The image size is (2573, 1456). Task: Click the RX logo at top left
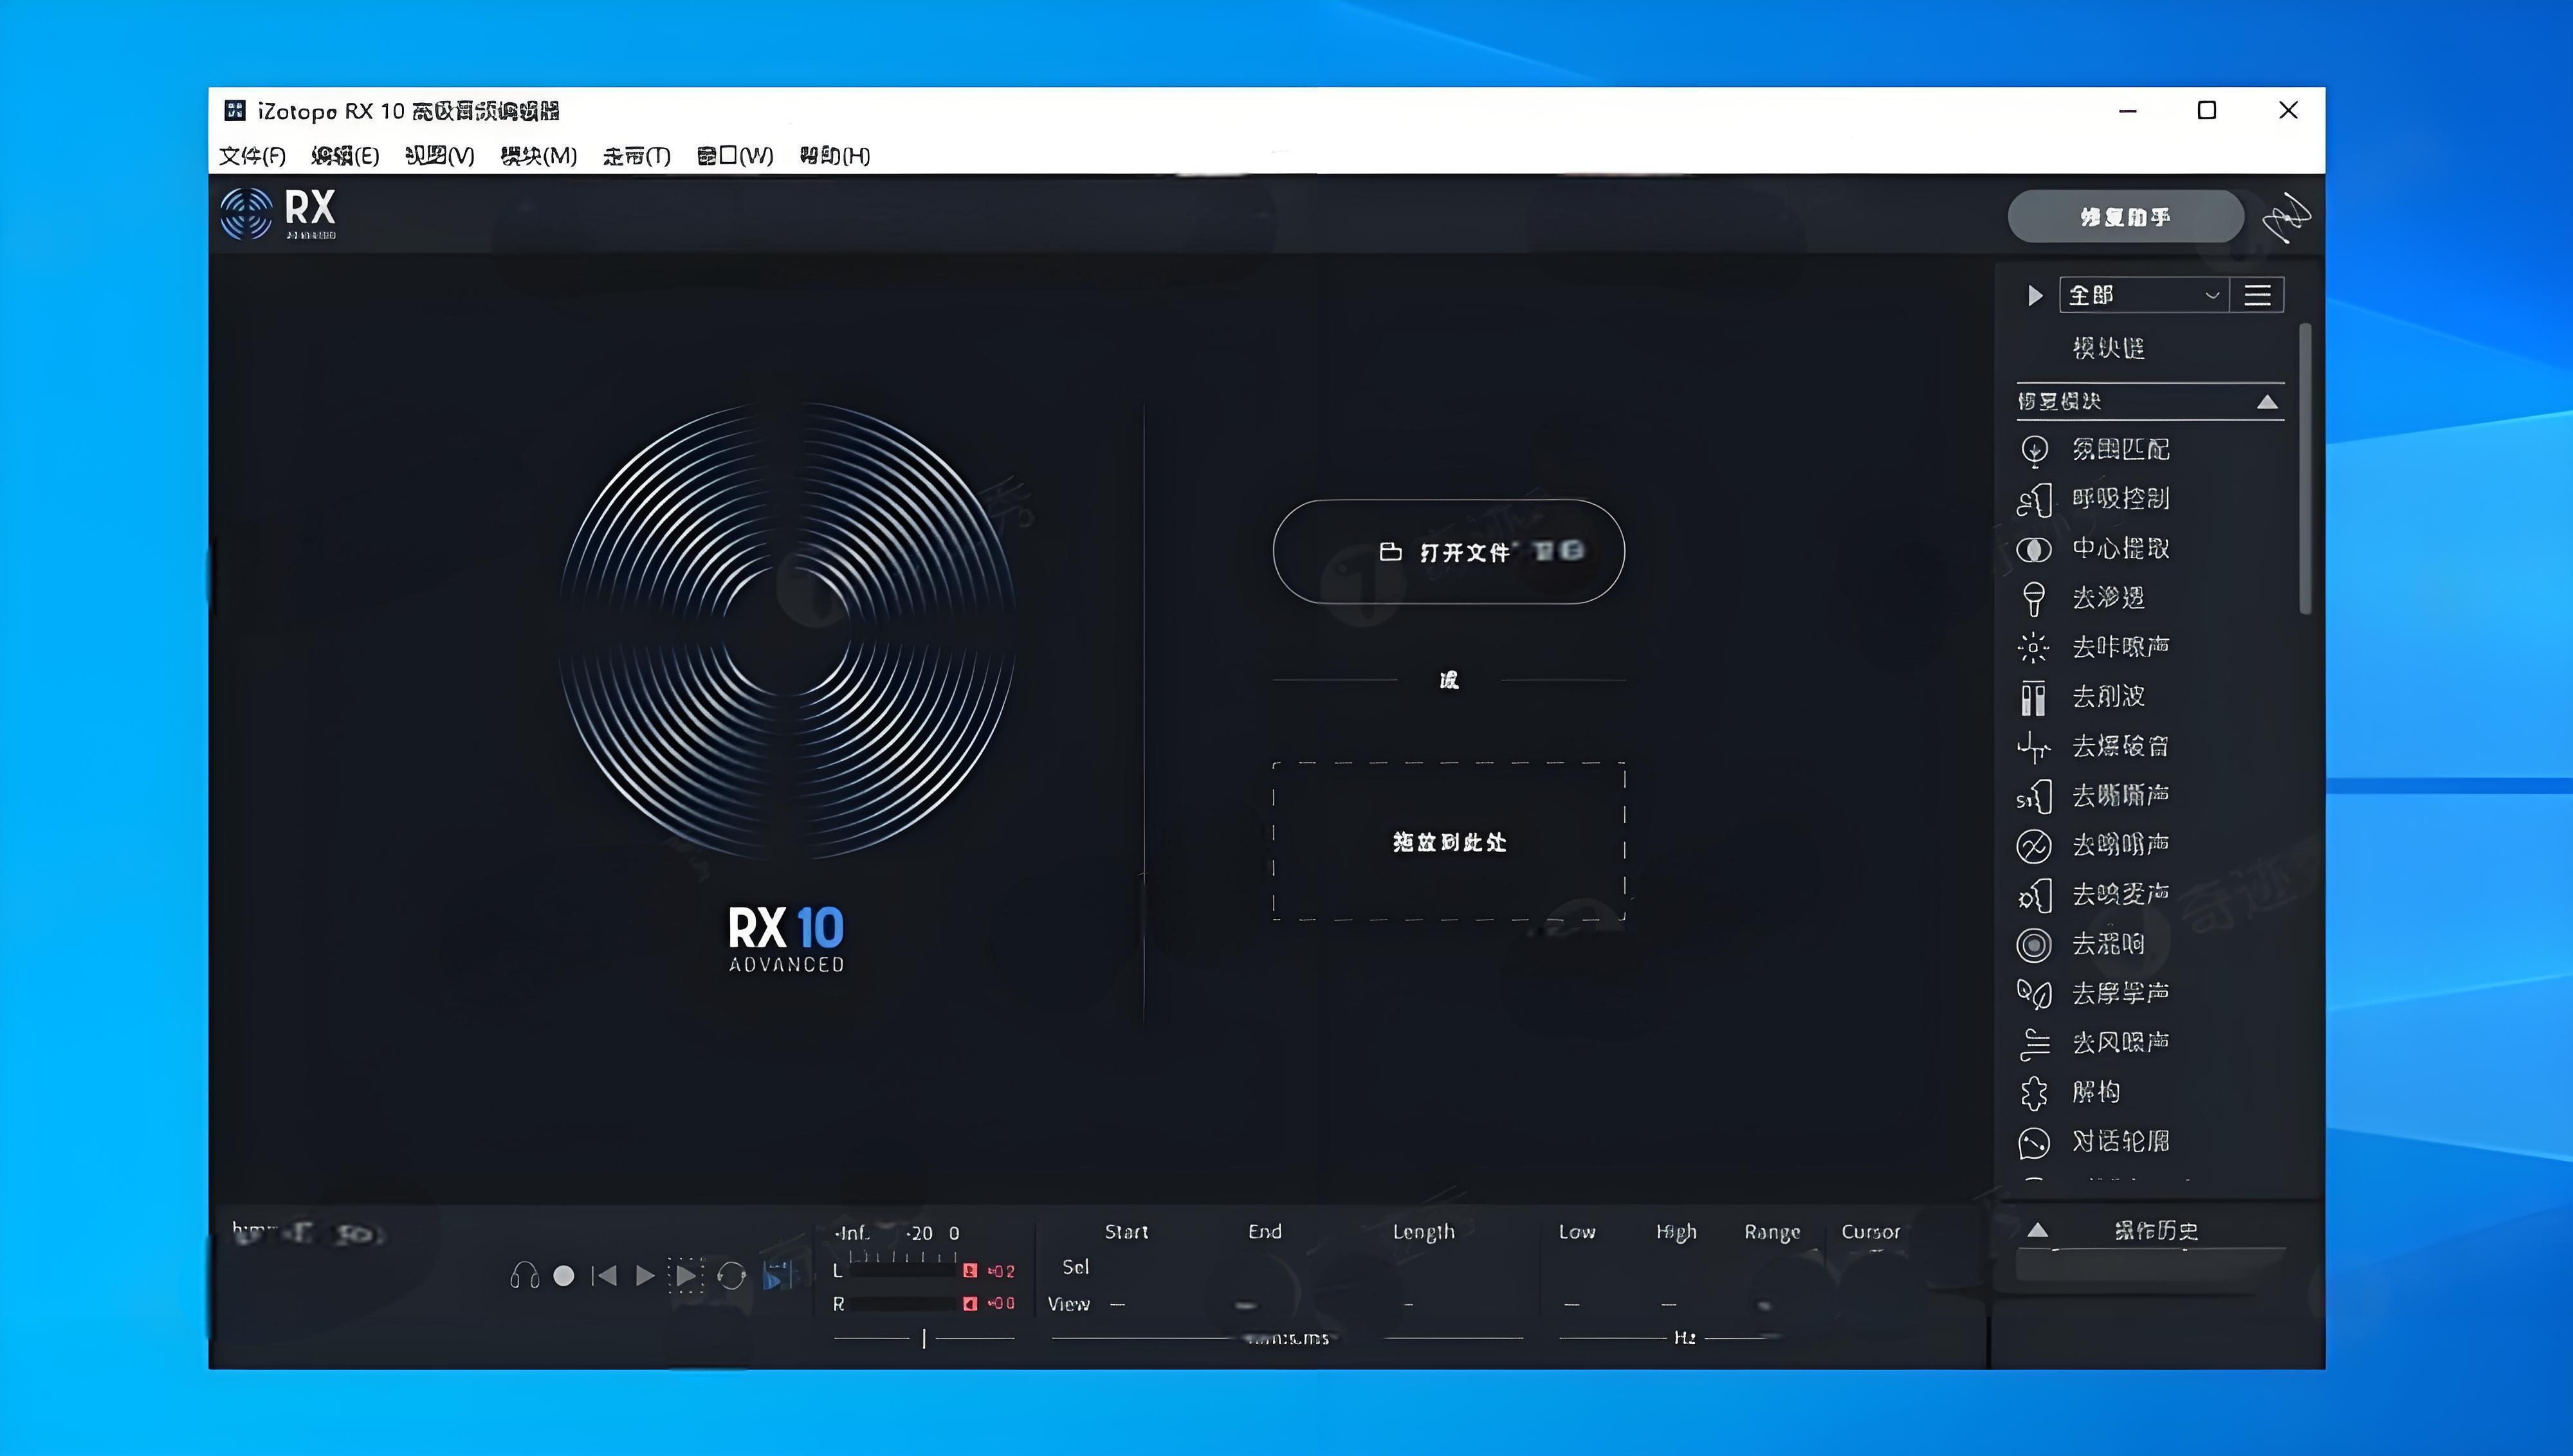[x=279, y=213]
